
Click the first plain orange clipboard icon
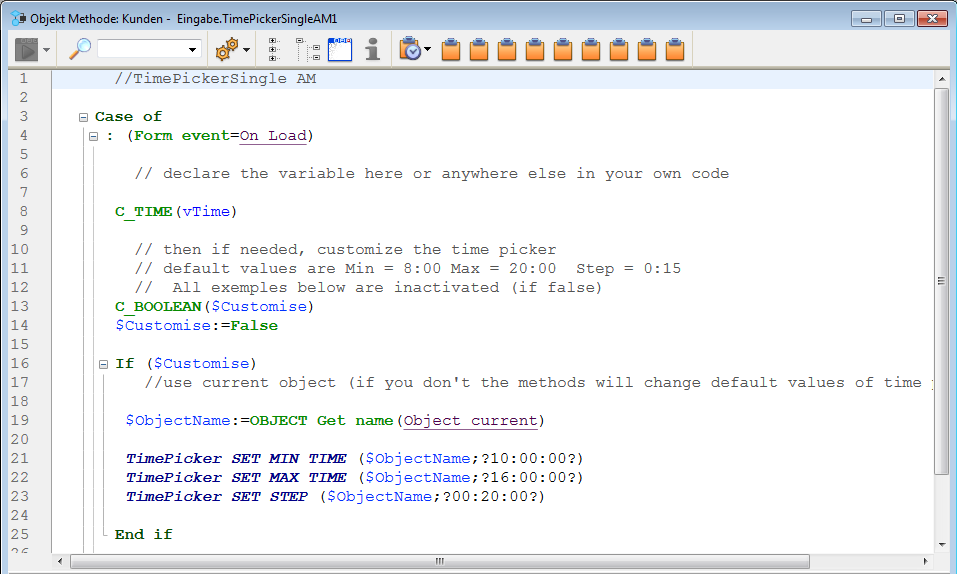click(x=451, y=49)
